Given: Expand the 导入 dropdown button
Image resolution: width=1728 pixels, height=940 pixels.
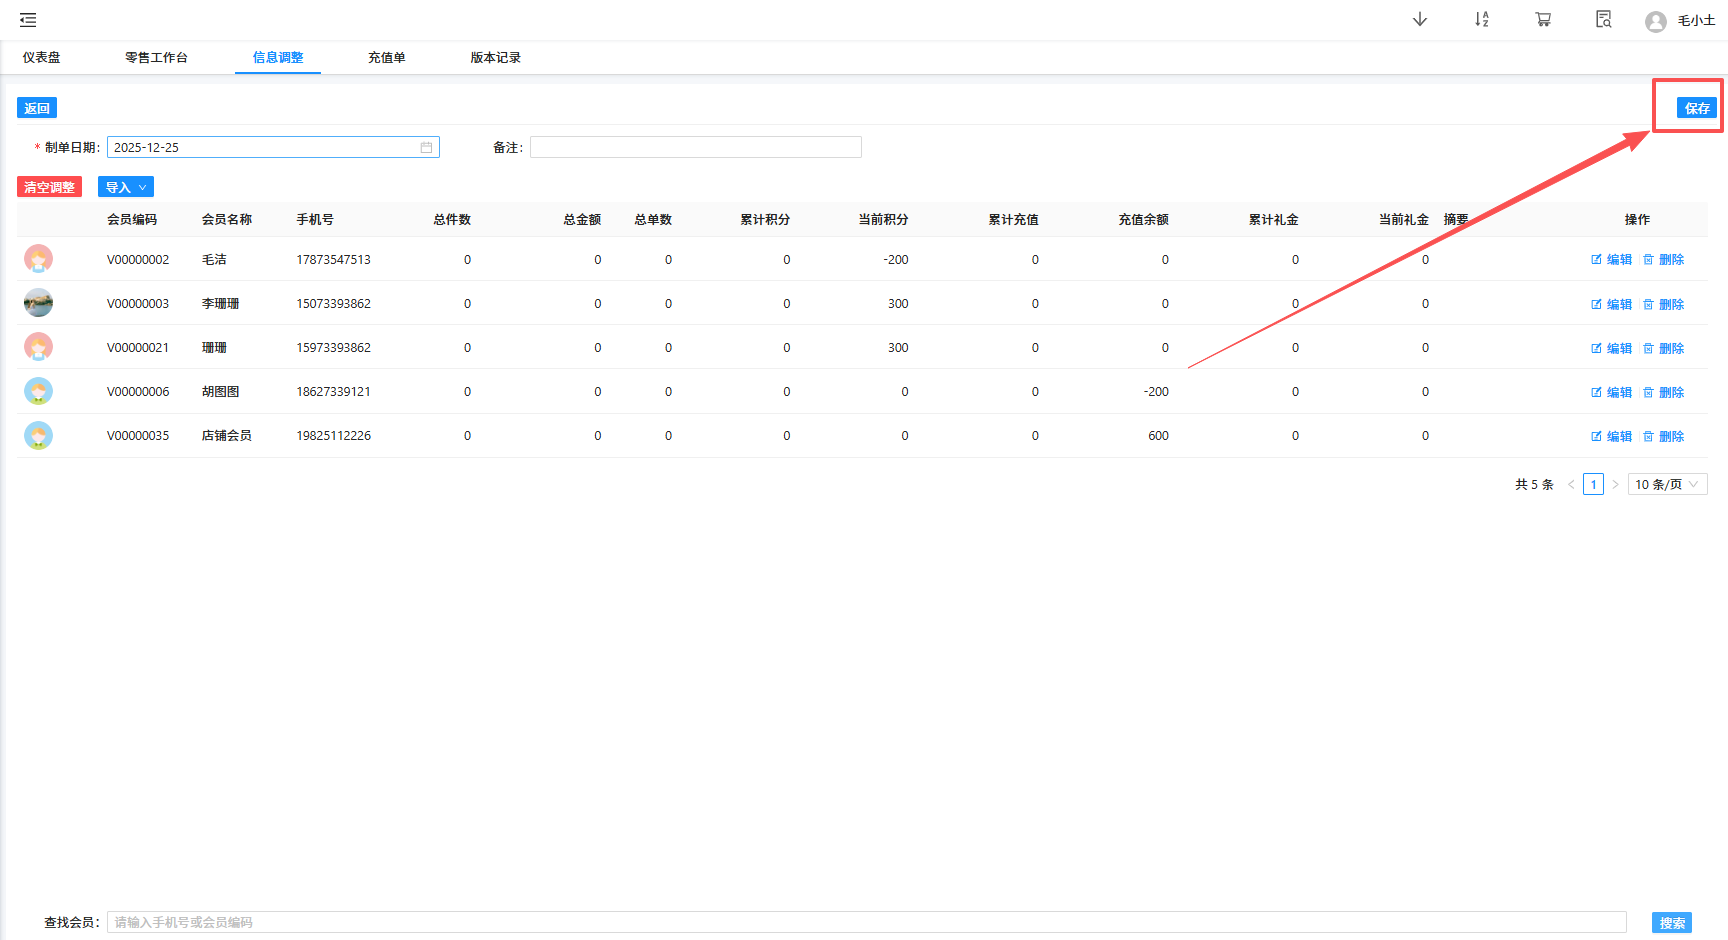Looking at the screenshot, I should point(126,187).
